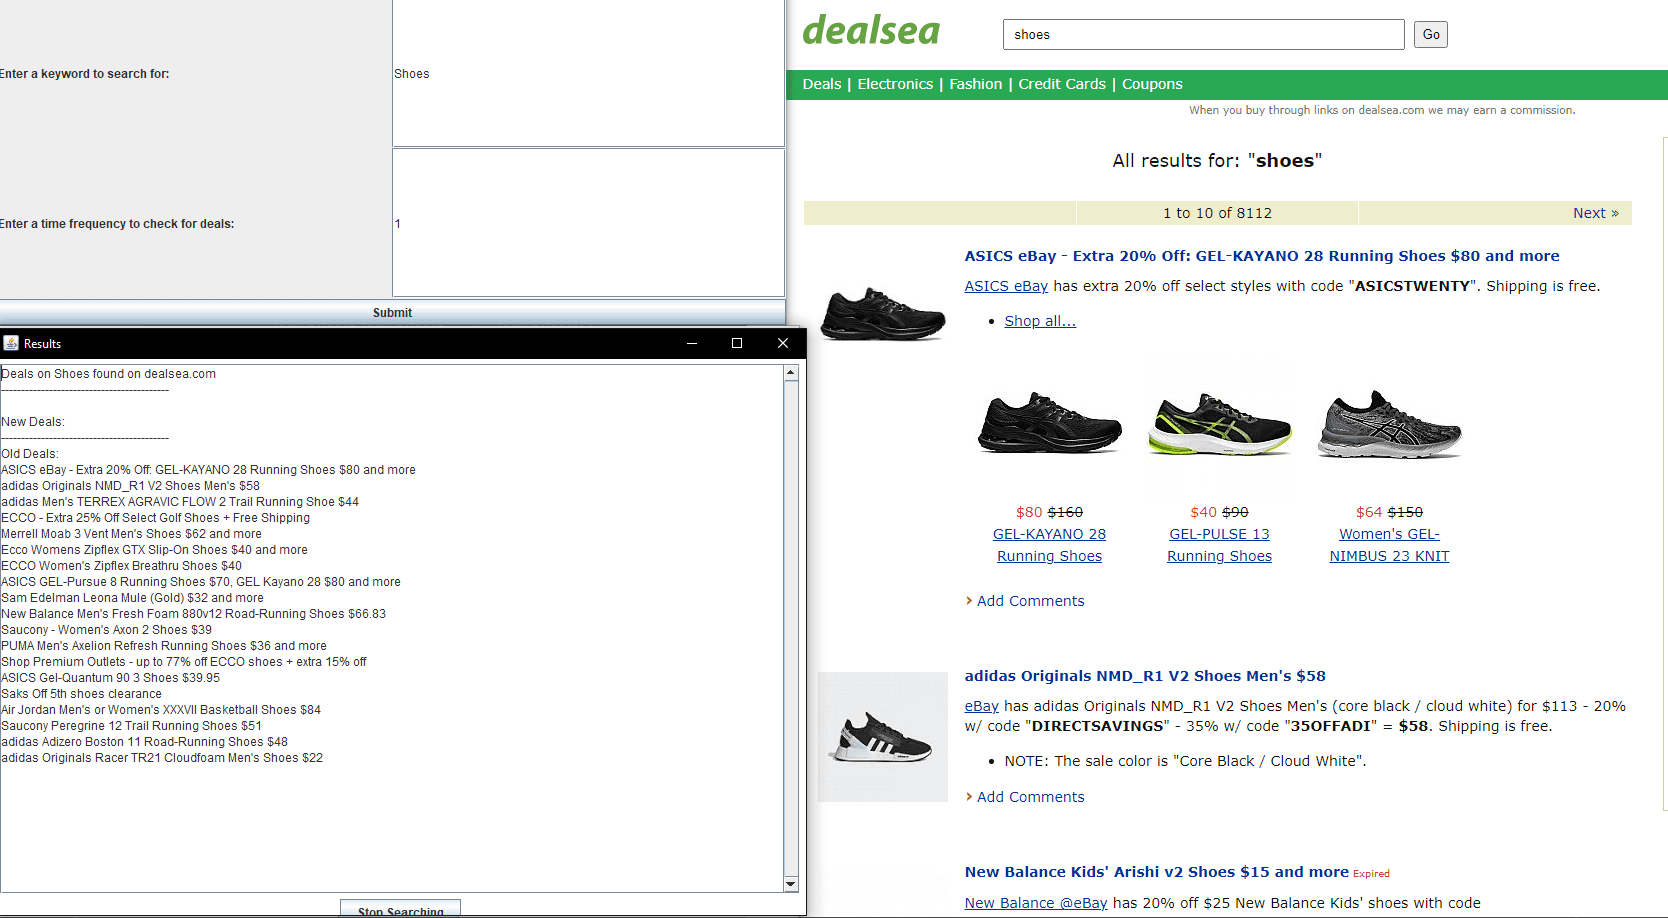Open the Electronics menu item
Image resolution: width=1668 pixels, height=918 pixels.
(x=895, y=84)
